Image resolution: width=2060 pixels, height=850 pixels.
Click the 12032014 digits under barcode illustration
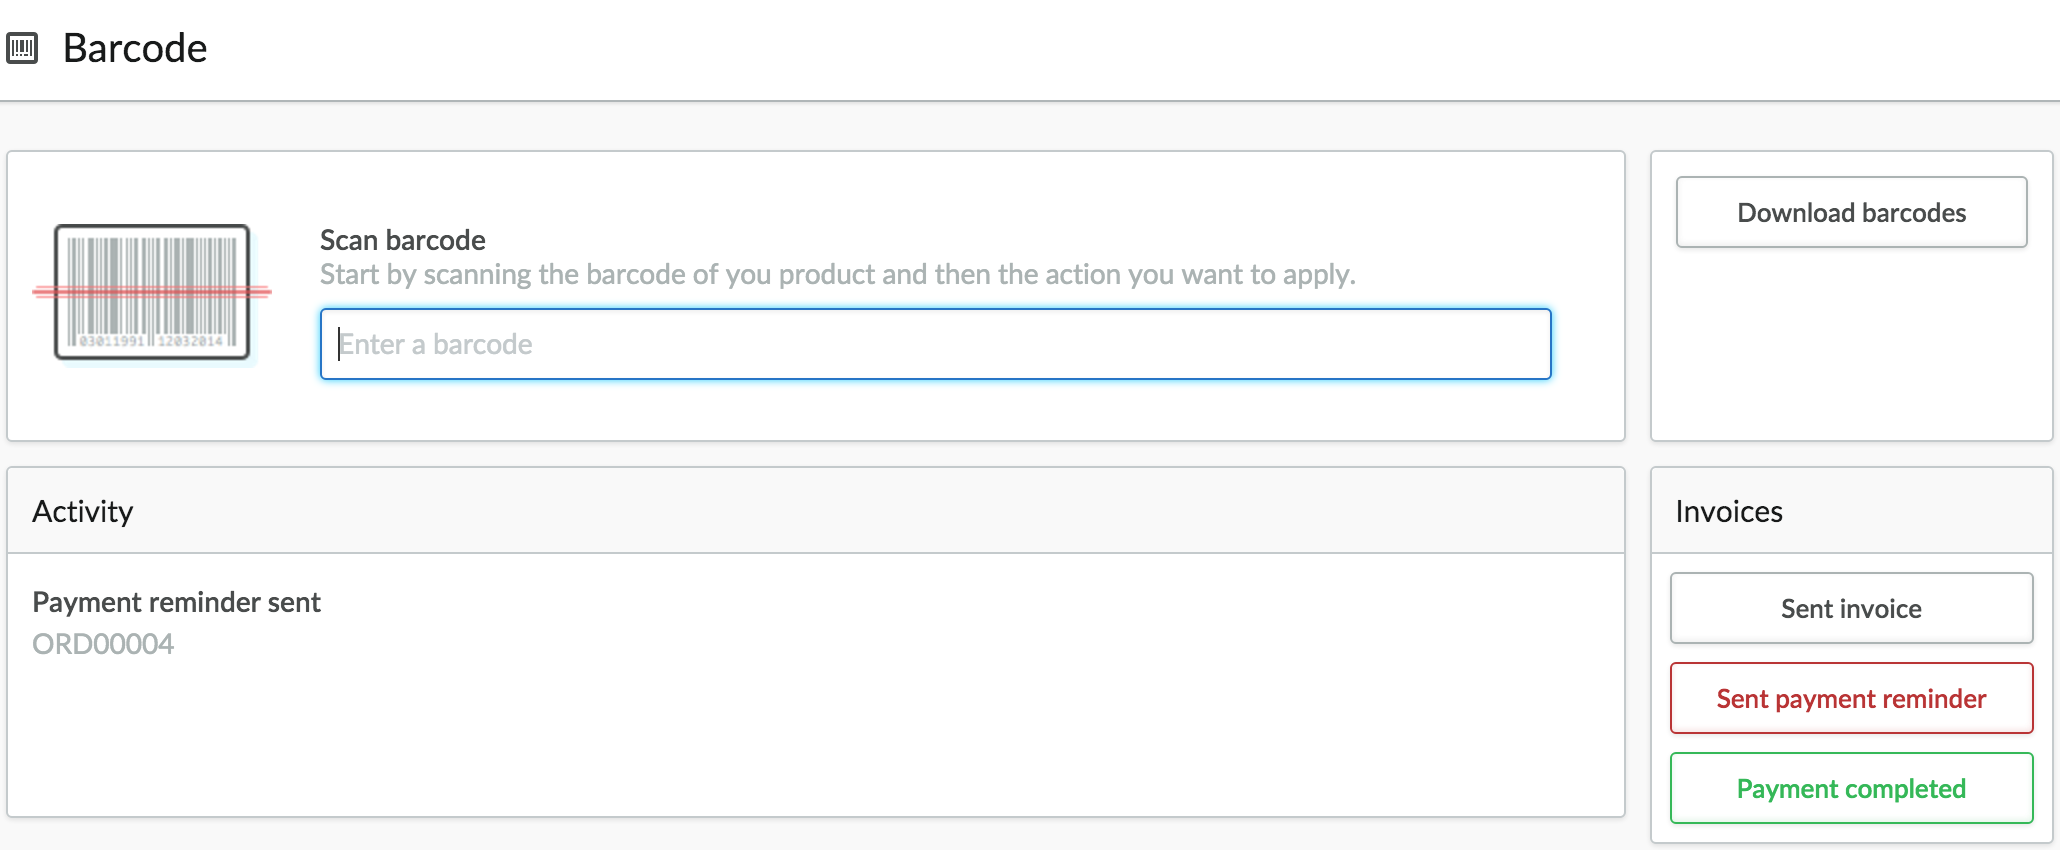pos(190,341)
